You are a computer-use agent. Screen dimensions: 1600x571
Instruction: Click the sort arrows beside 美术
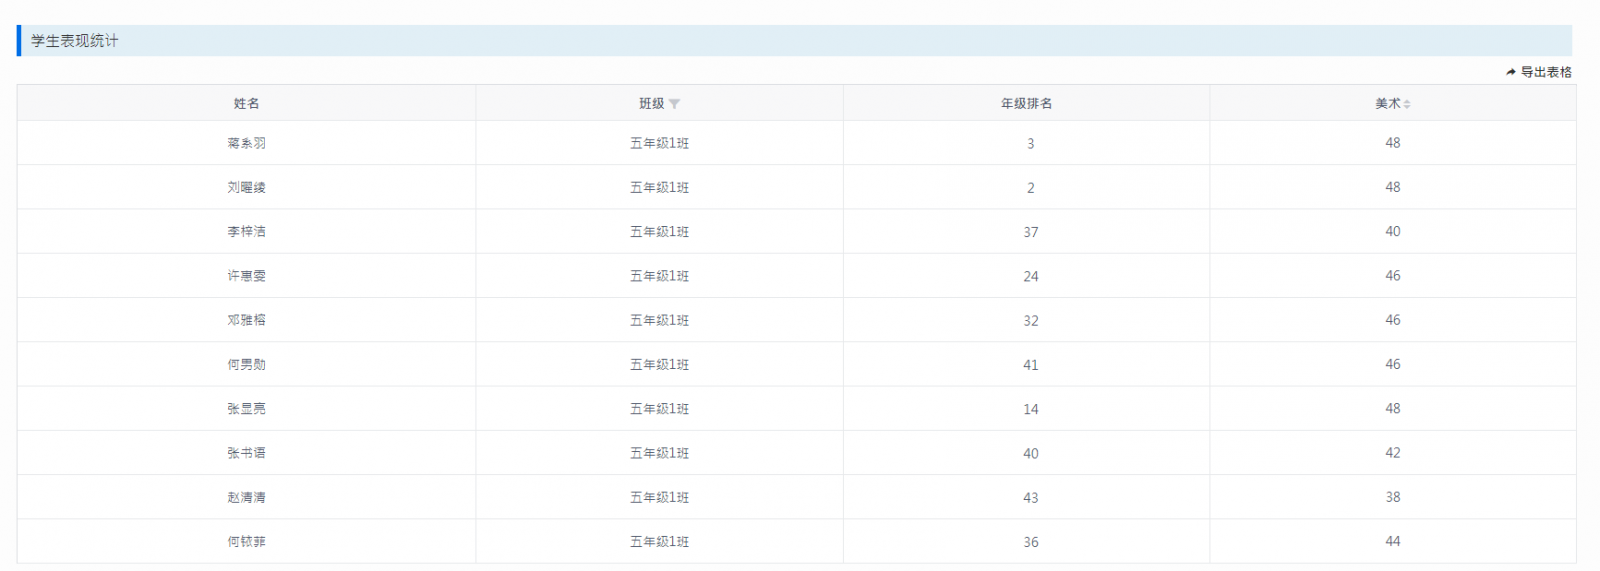(x=1407, y=104)
